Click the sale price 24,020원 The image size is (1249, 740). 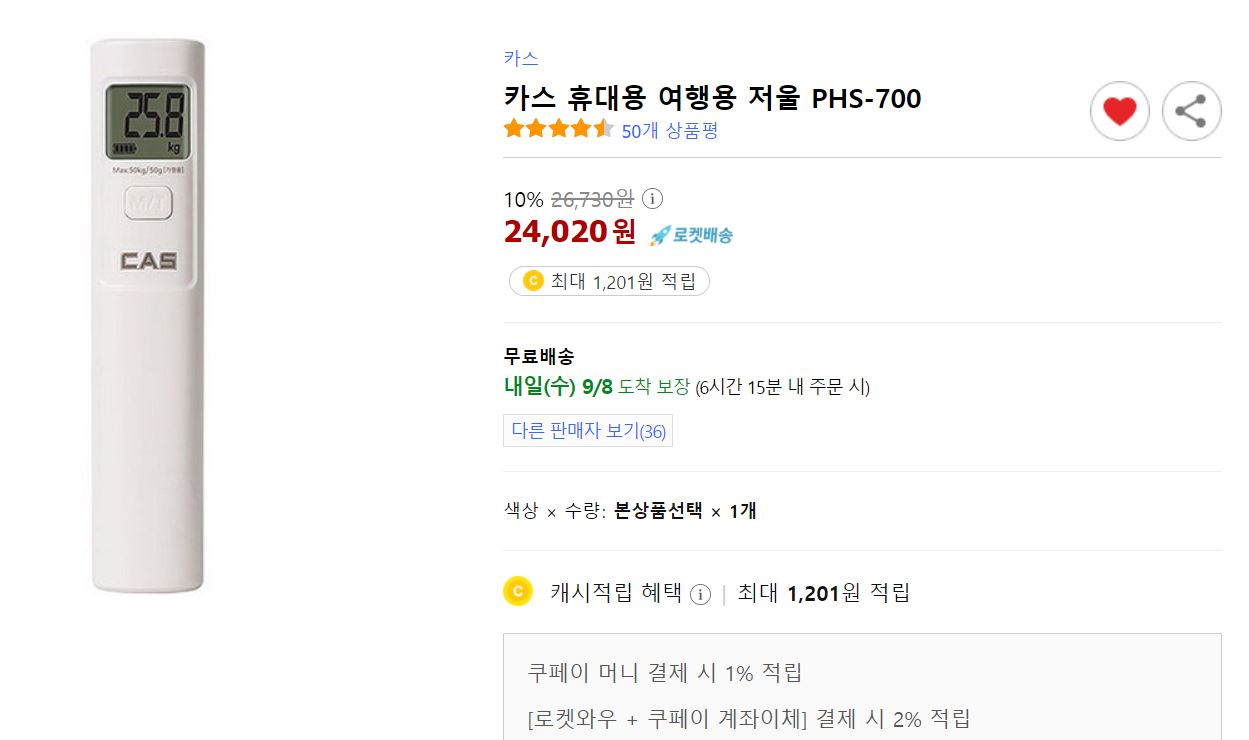(x=570, y=232)
